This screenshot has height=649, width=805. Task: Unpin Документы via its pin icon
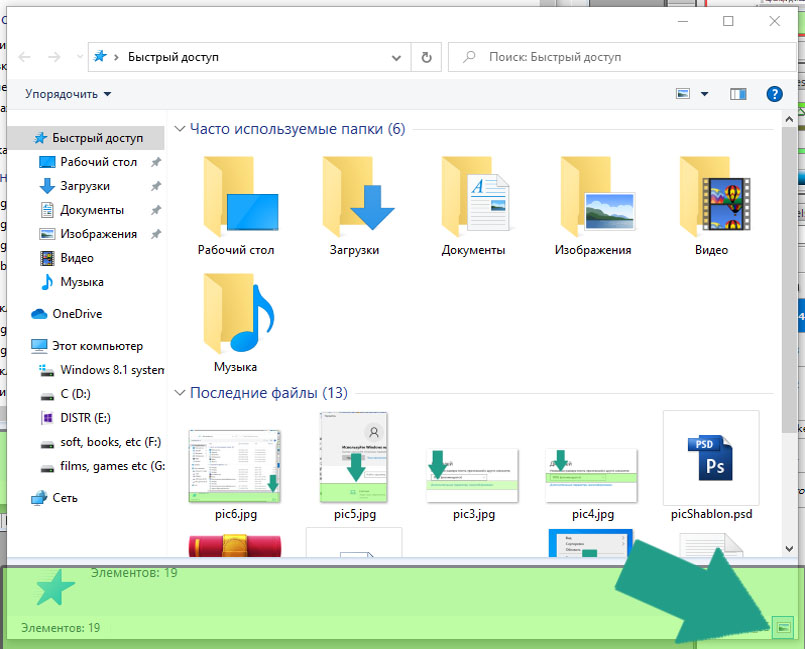(156, 210)
